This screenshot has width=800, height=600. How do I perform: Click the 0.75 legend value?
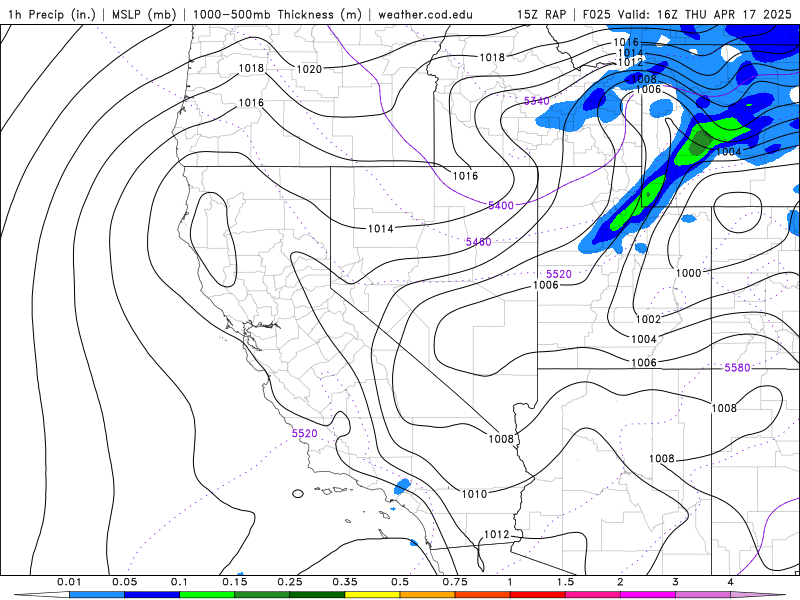(x=455, y=582)
